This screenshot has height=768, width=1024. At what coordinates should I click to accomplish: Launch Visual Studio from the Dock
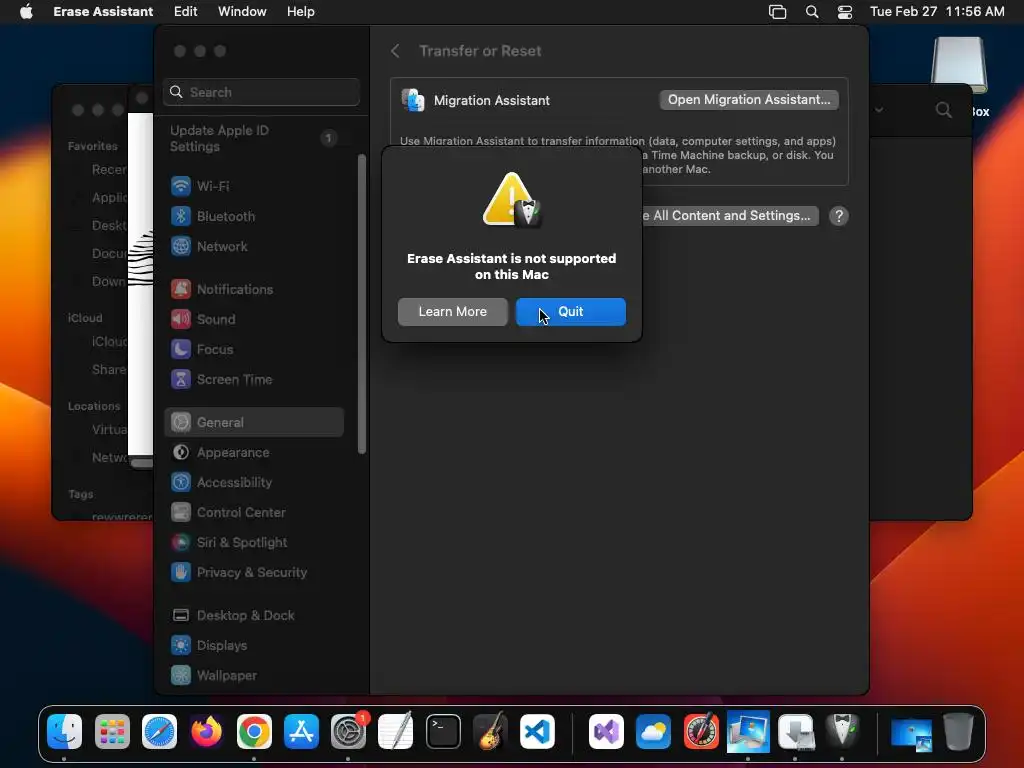(607, 731)
